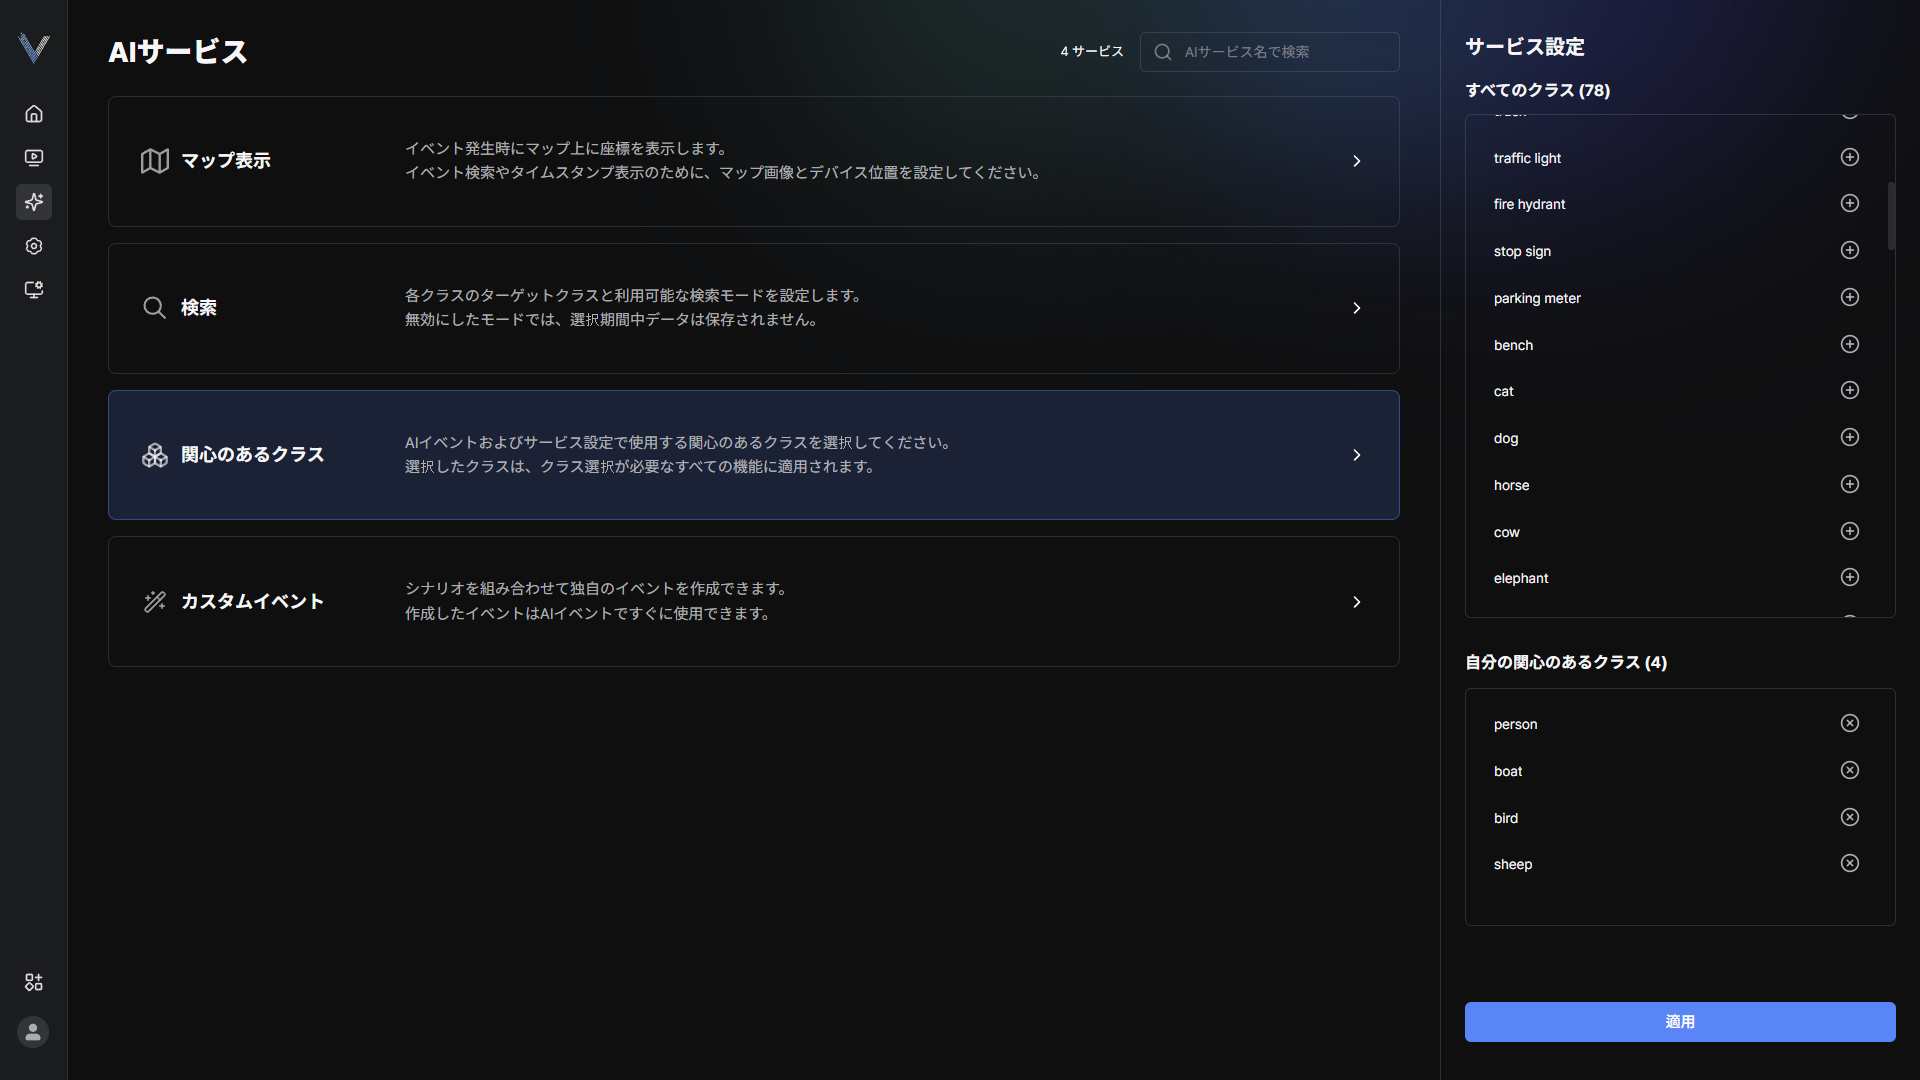Select the AI services sparkle icon
The image size is (1920, 1080).
point(34,202)
